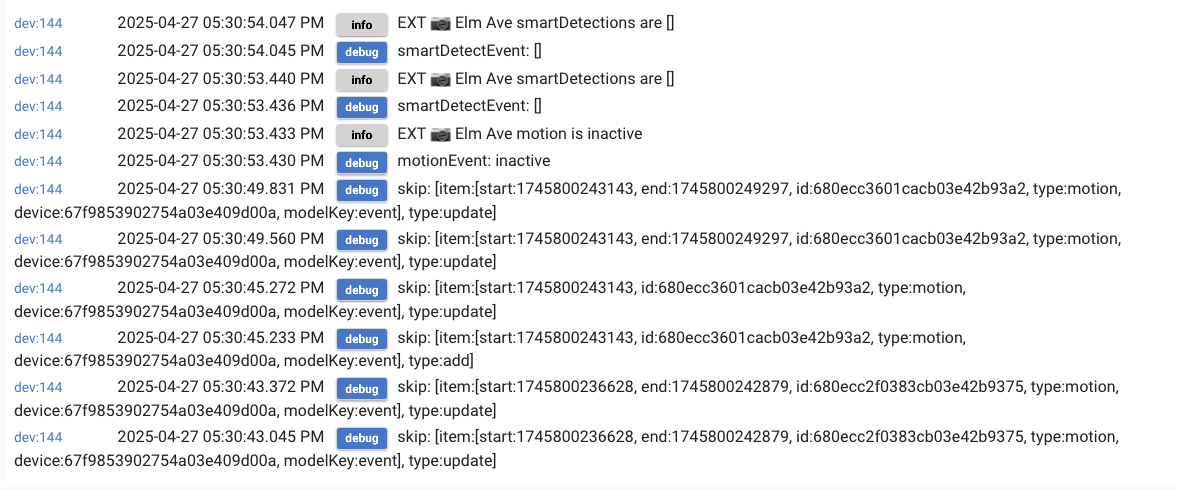Select the info badge at 05:30:53.440 PM

362,80
